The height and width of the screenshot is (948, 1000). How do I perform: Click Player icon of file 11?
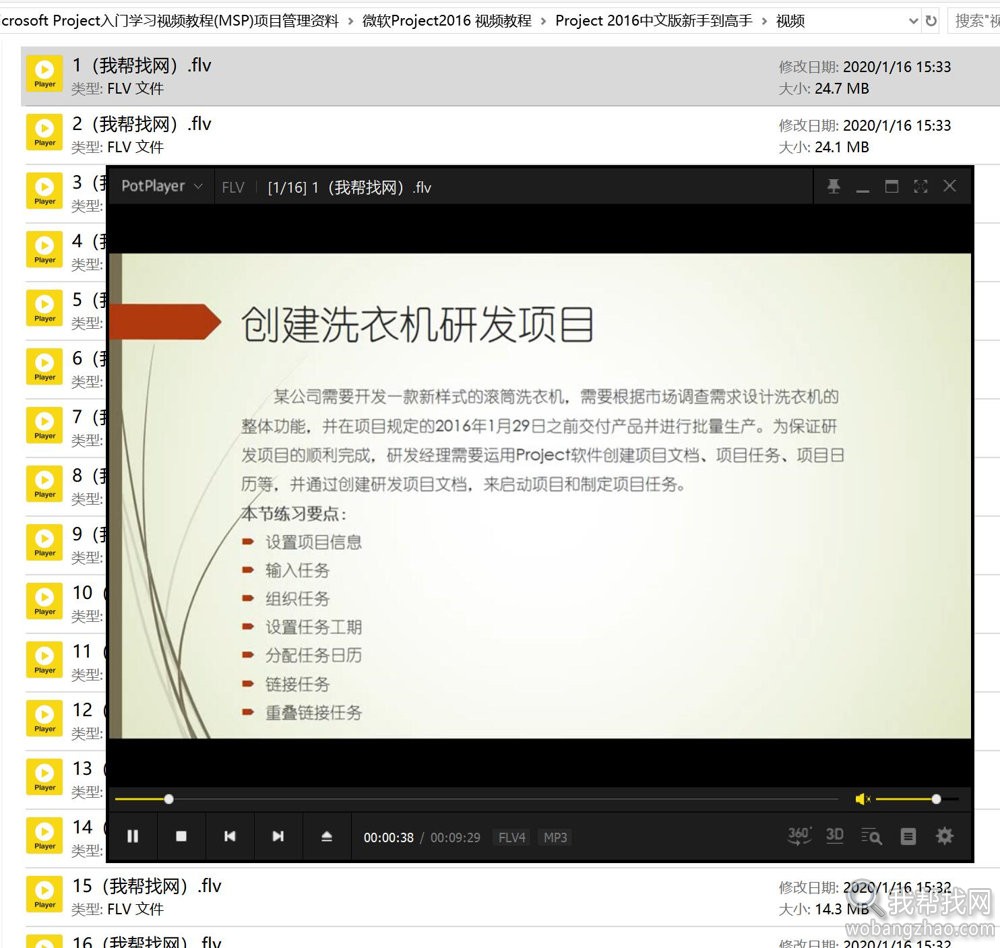[x=45, y=660]
